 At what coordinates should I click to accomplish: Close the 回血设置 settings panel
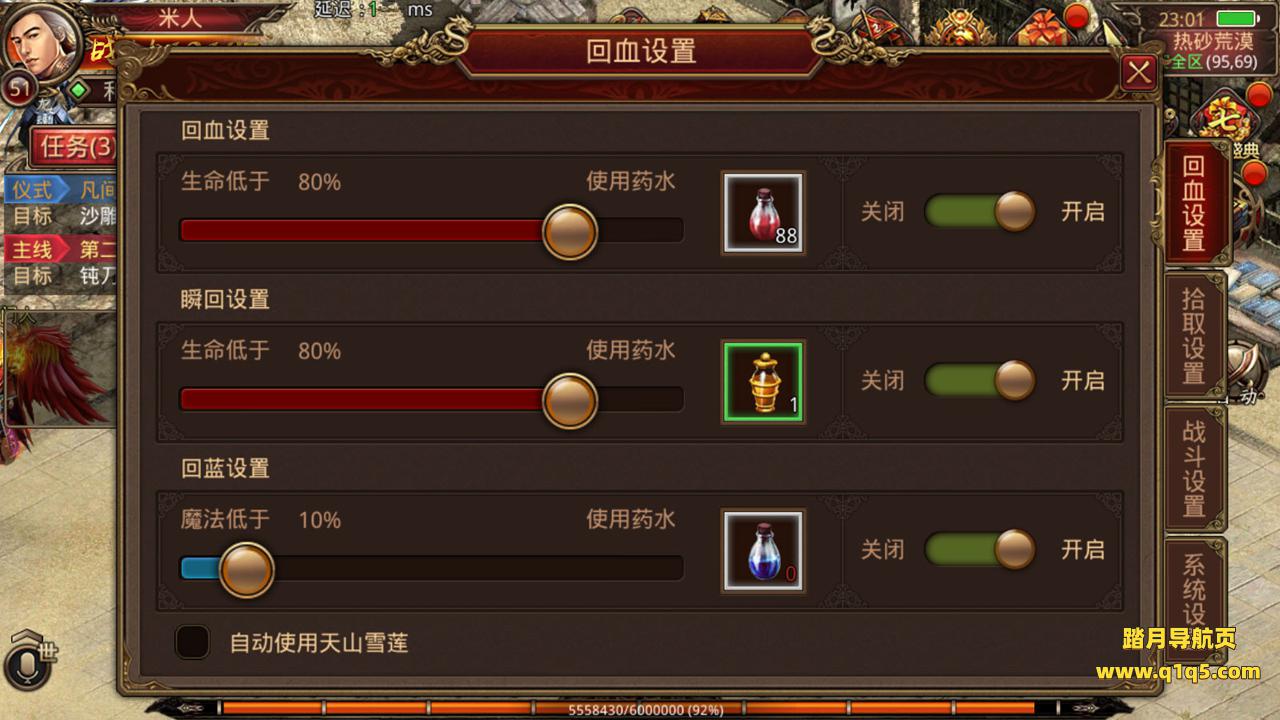(1138, 73)
